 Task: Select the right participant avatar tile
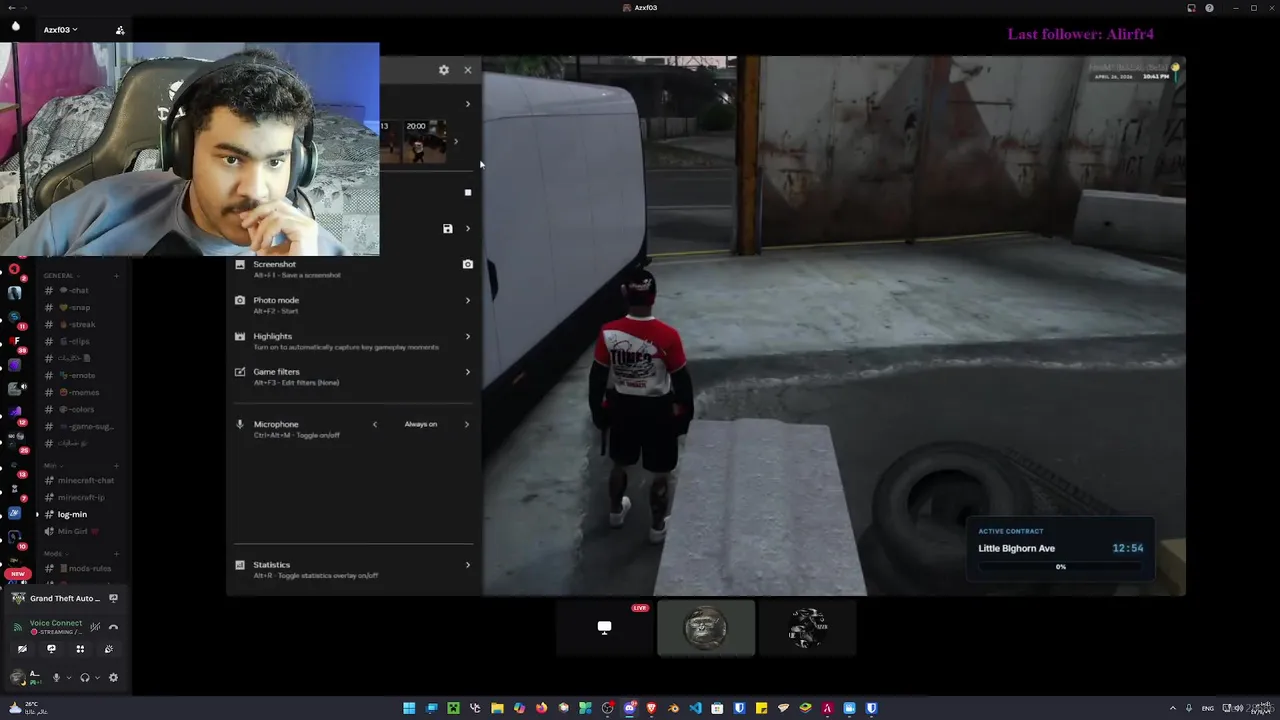(807, 628)
